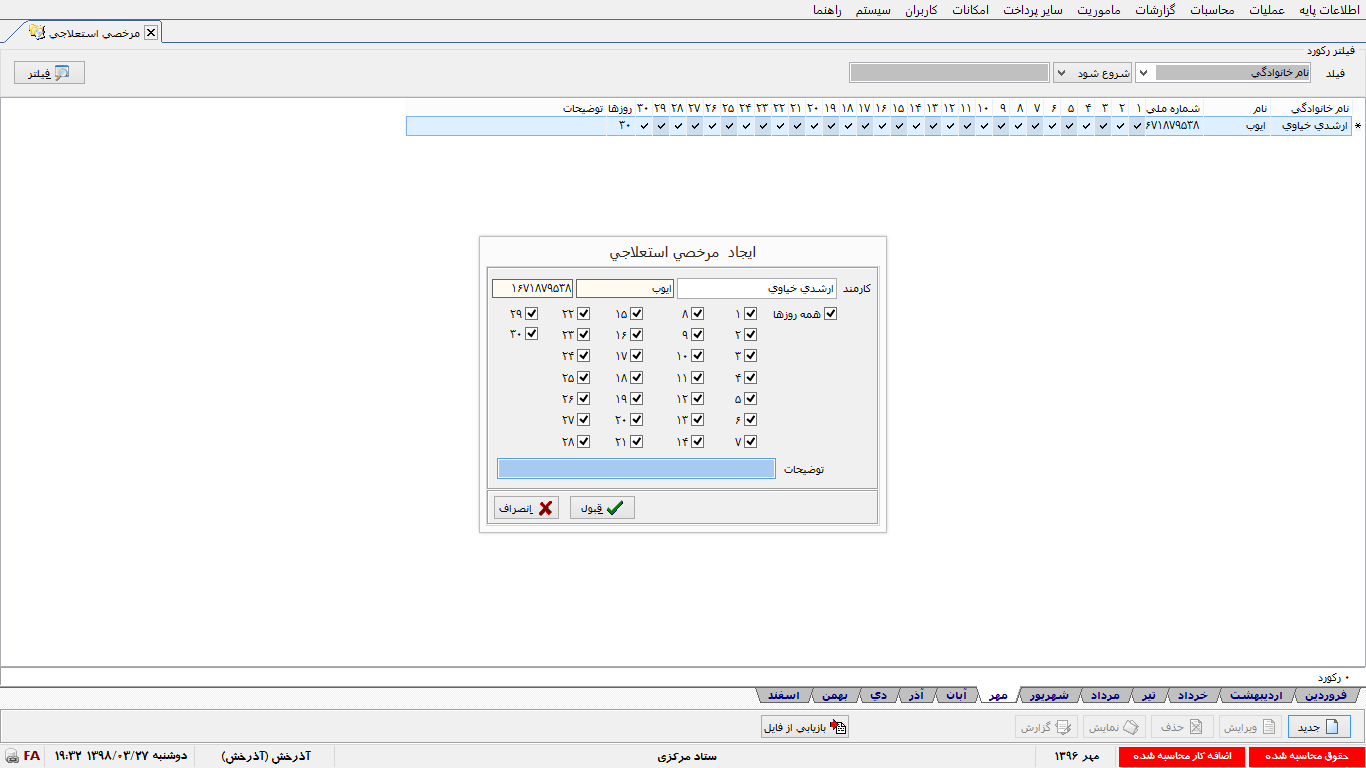The height and width of the screenshot is (768, 1366).
Task: Open the نام خانوادگی field dropdown
Action: (x=1145, y=73)
